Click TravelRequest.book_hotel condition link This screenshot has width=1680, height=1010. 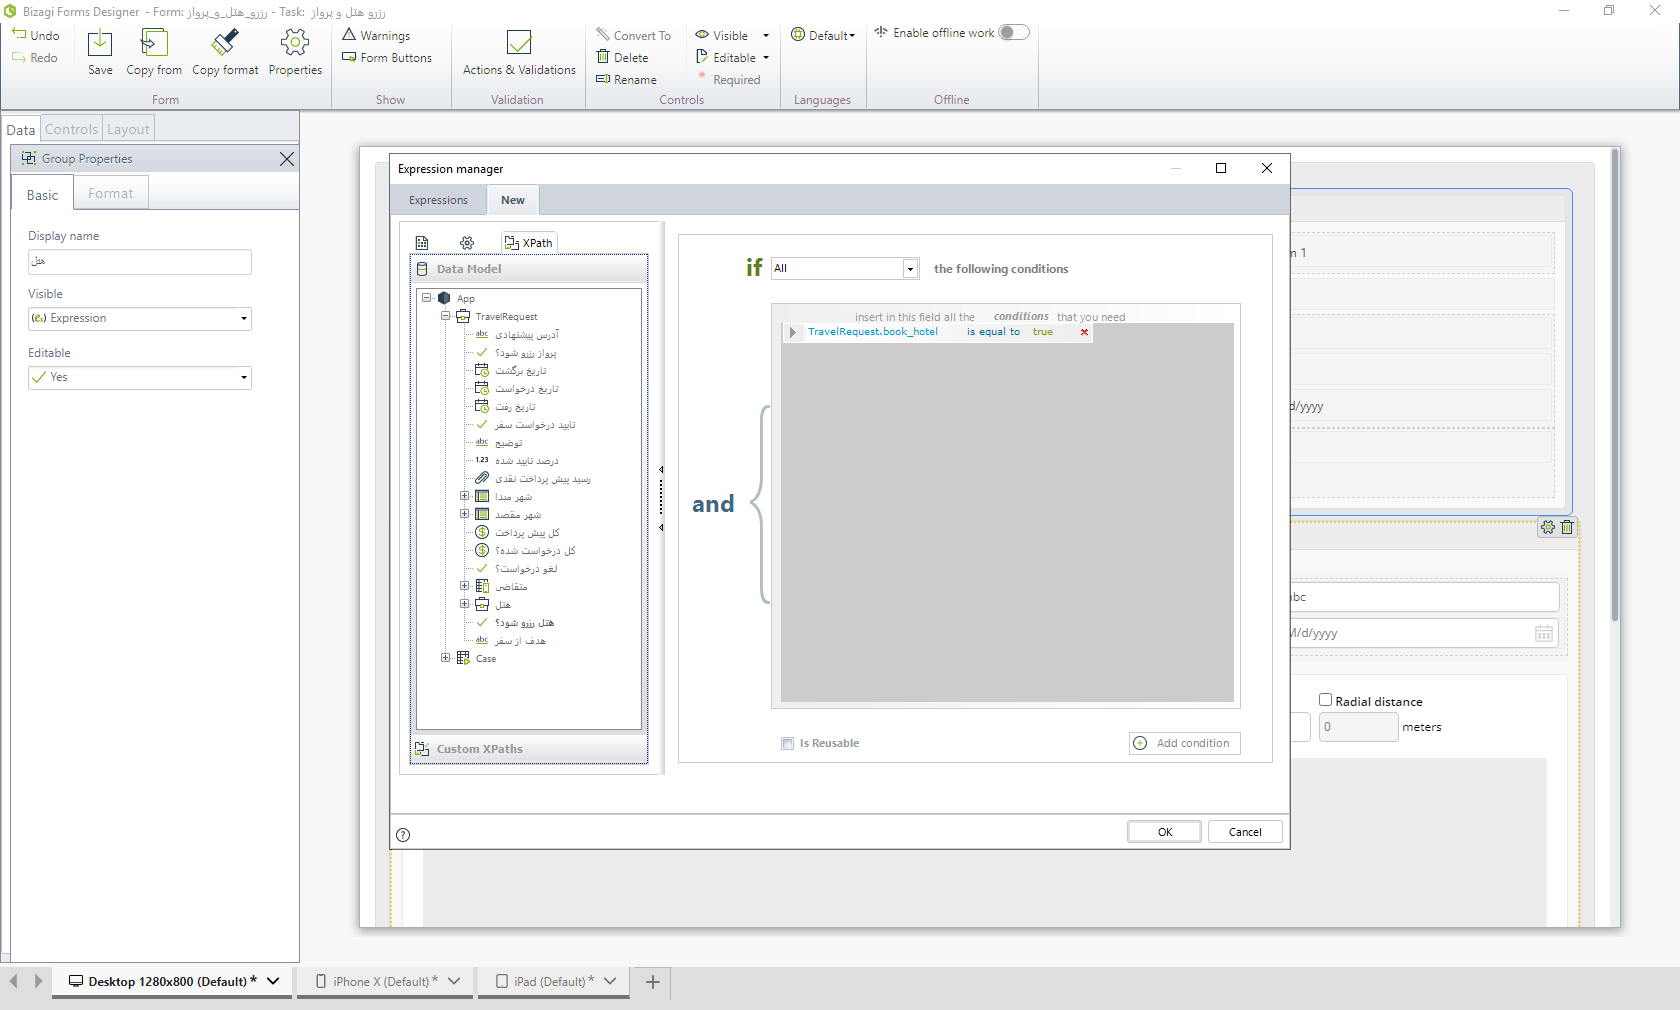tap(873, 332)
